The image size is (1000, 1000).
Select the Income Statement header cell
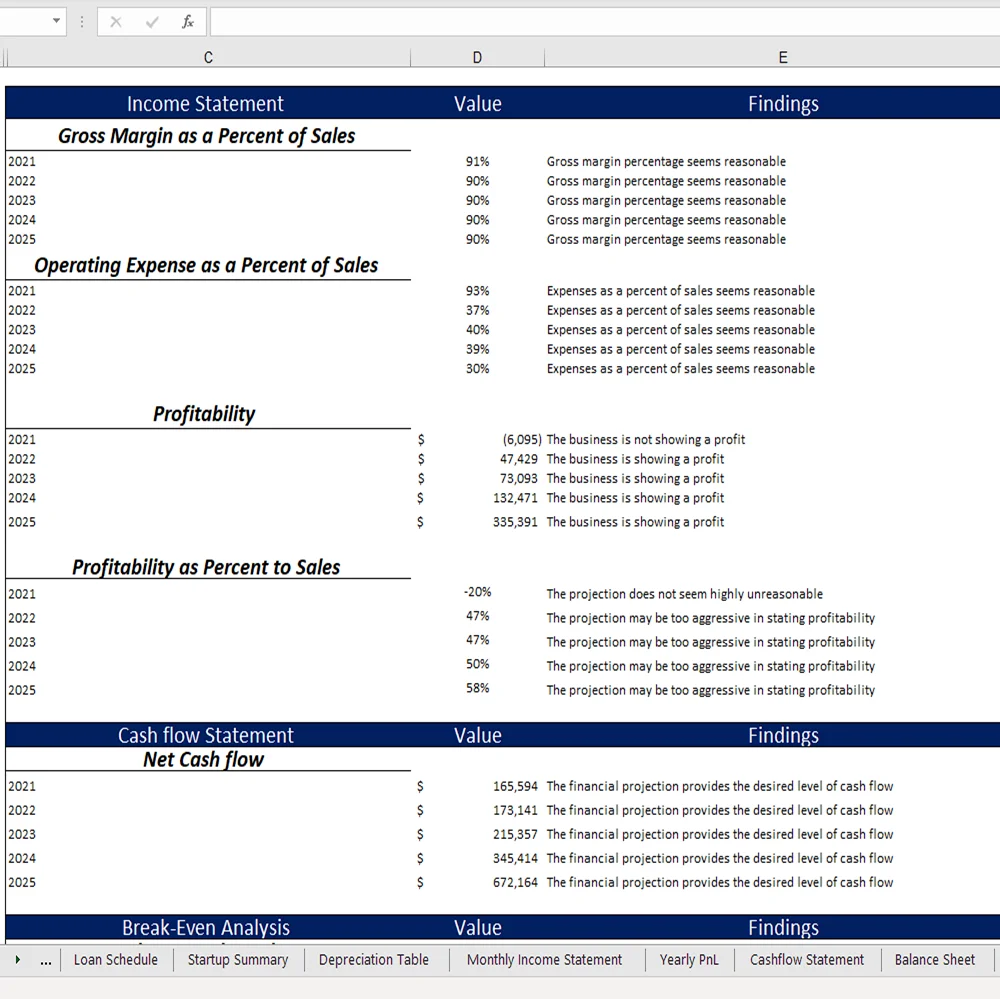click(x=205, y=103)
